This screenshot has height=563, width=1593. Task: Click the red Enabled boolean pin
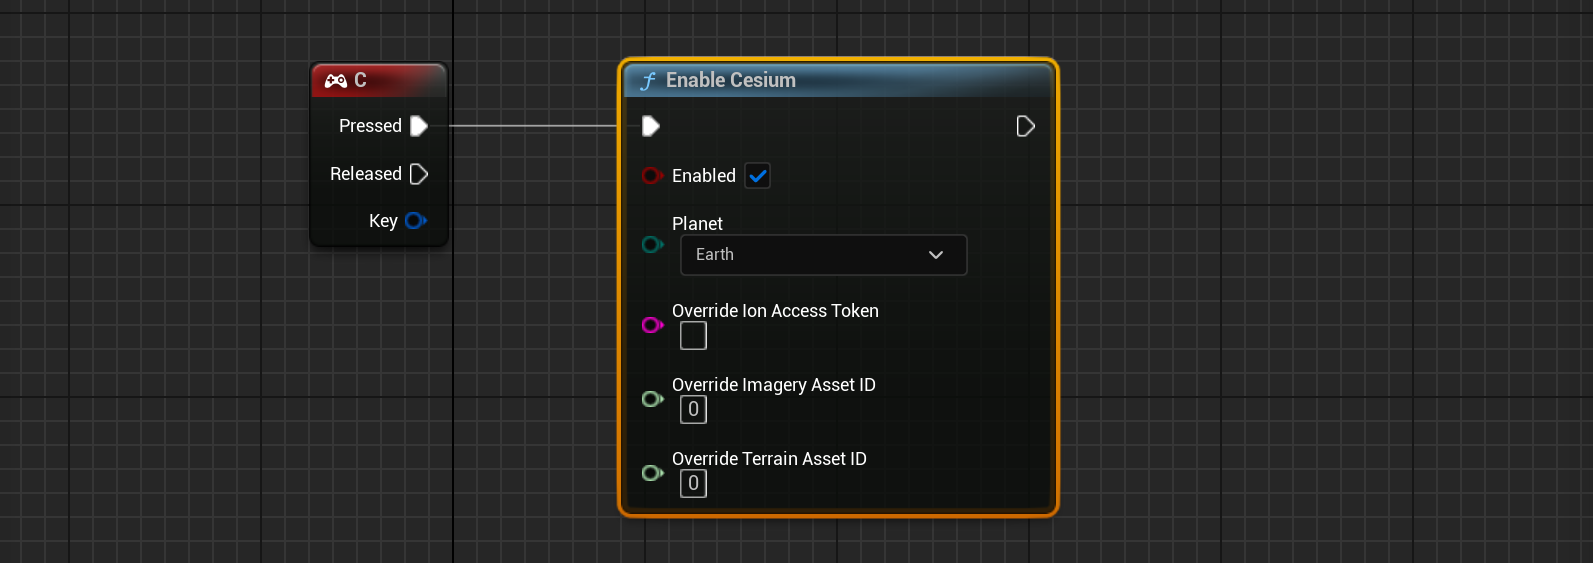tap(652, 176)
